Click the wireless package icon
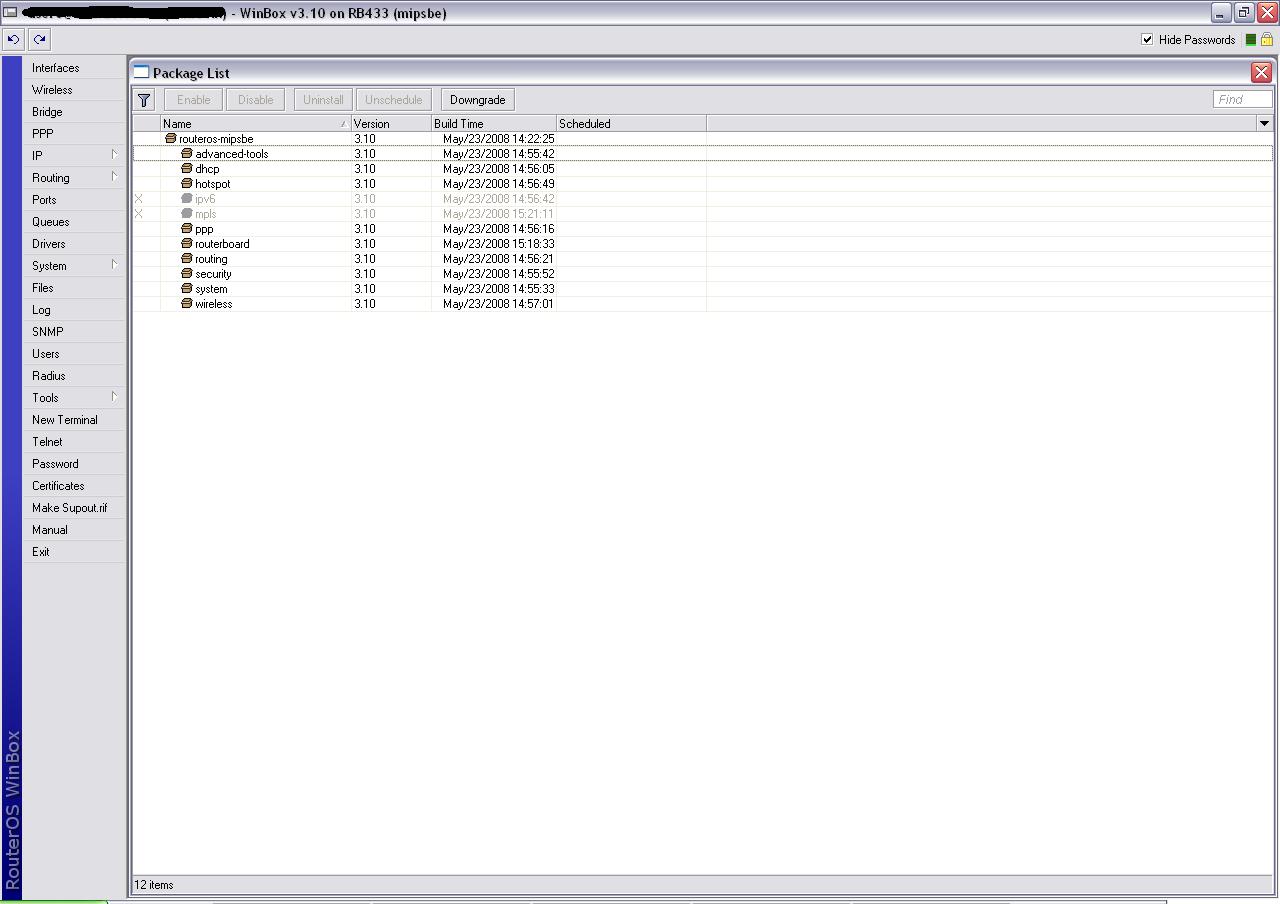Viewport: 1280px width, 904px height. coord(186,304)
